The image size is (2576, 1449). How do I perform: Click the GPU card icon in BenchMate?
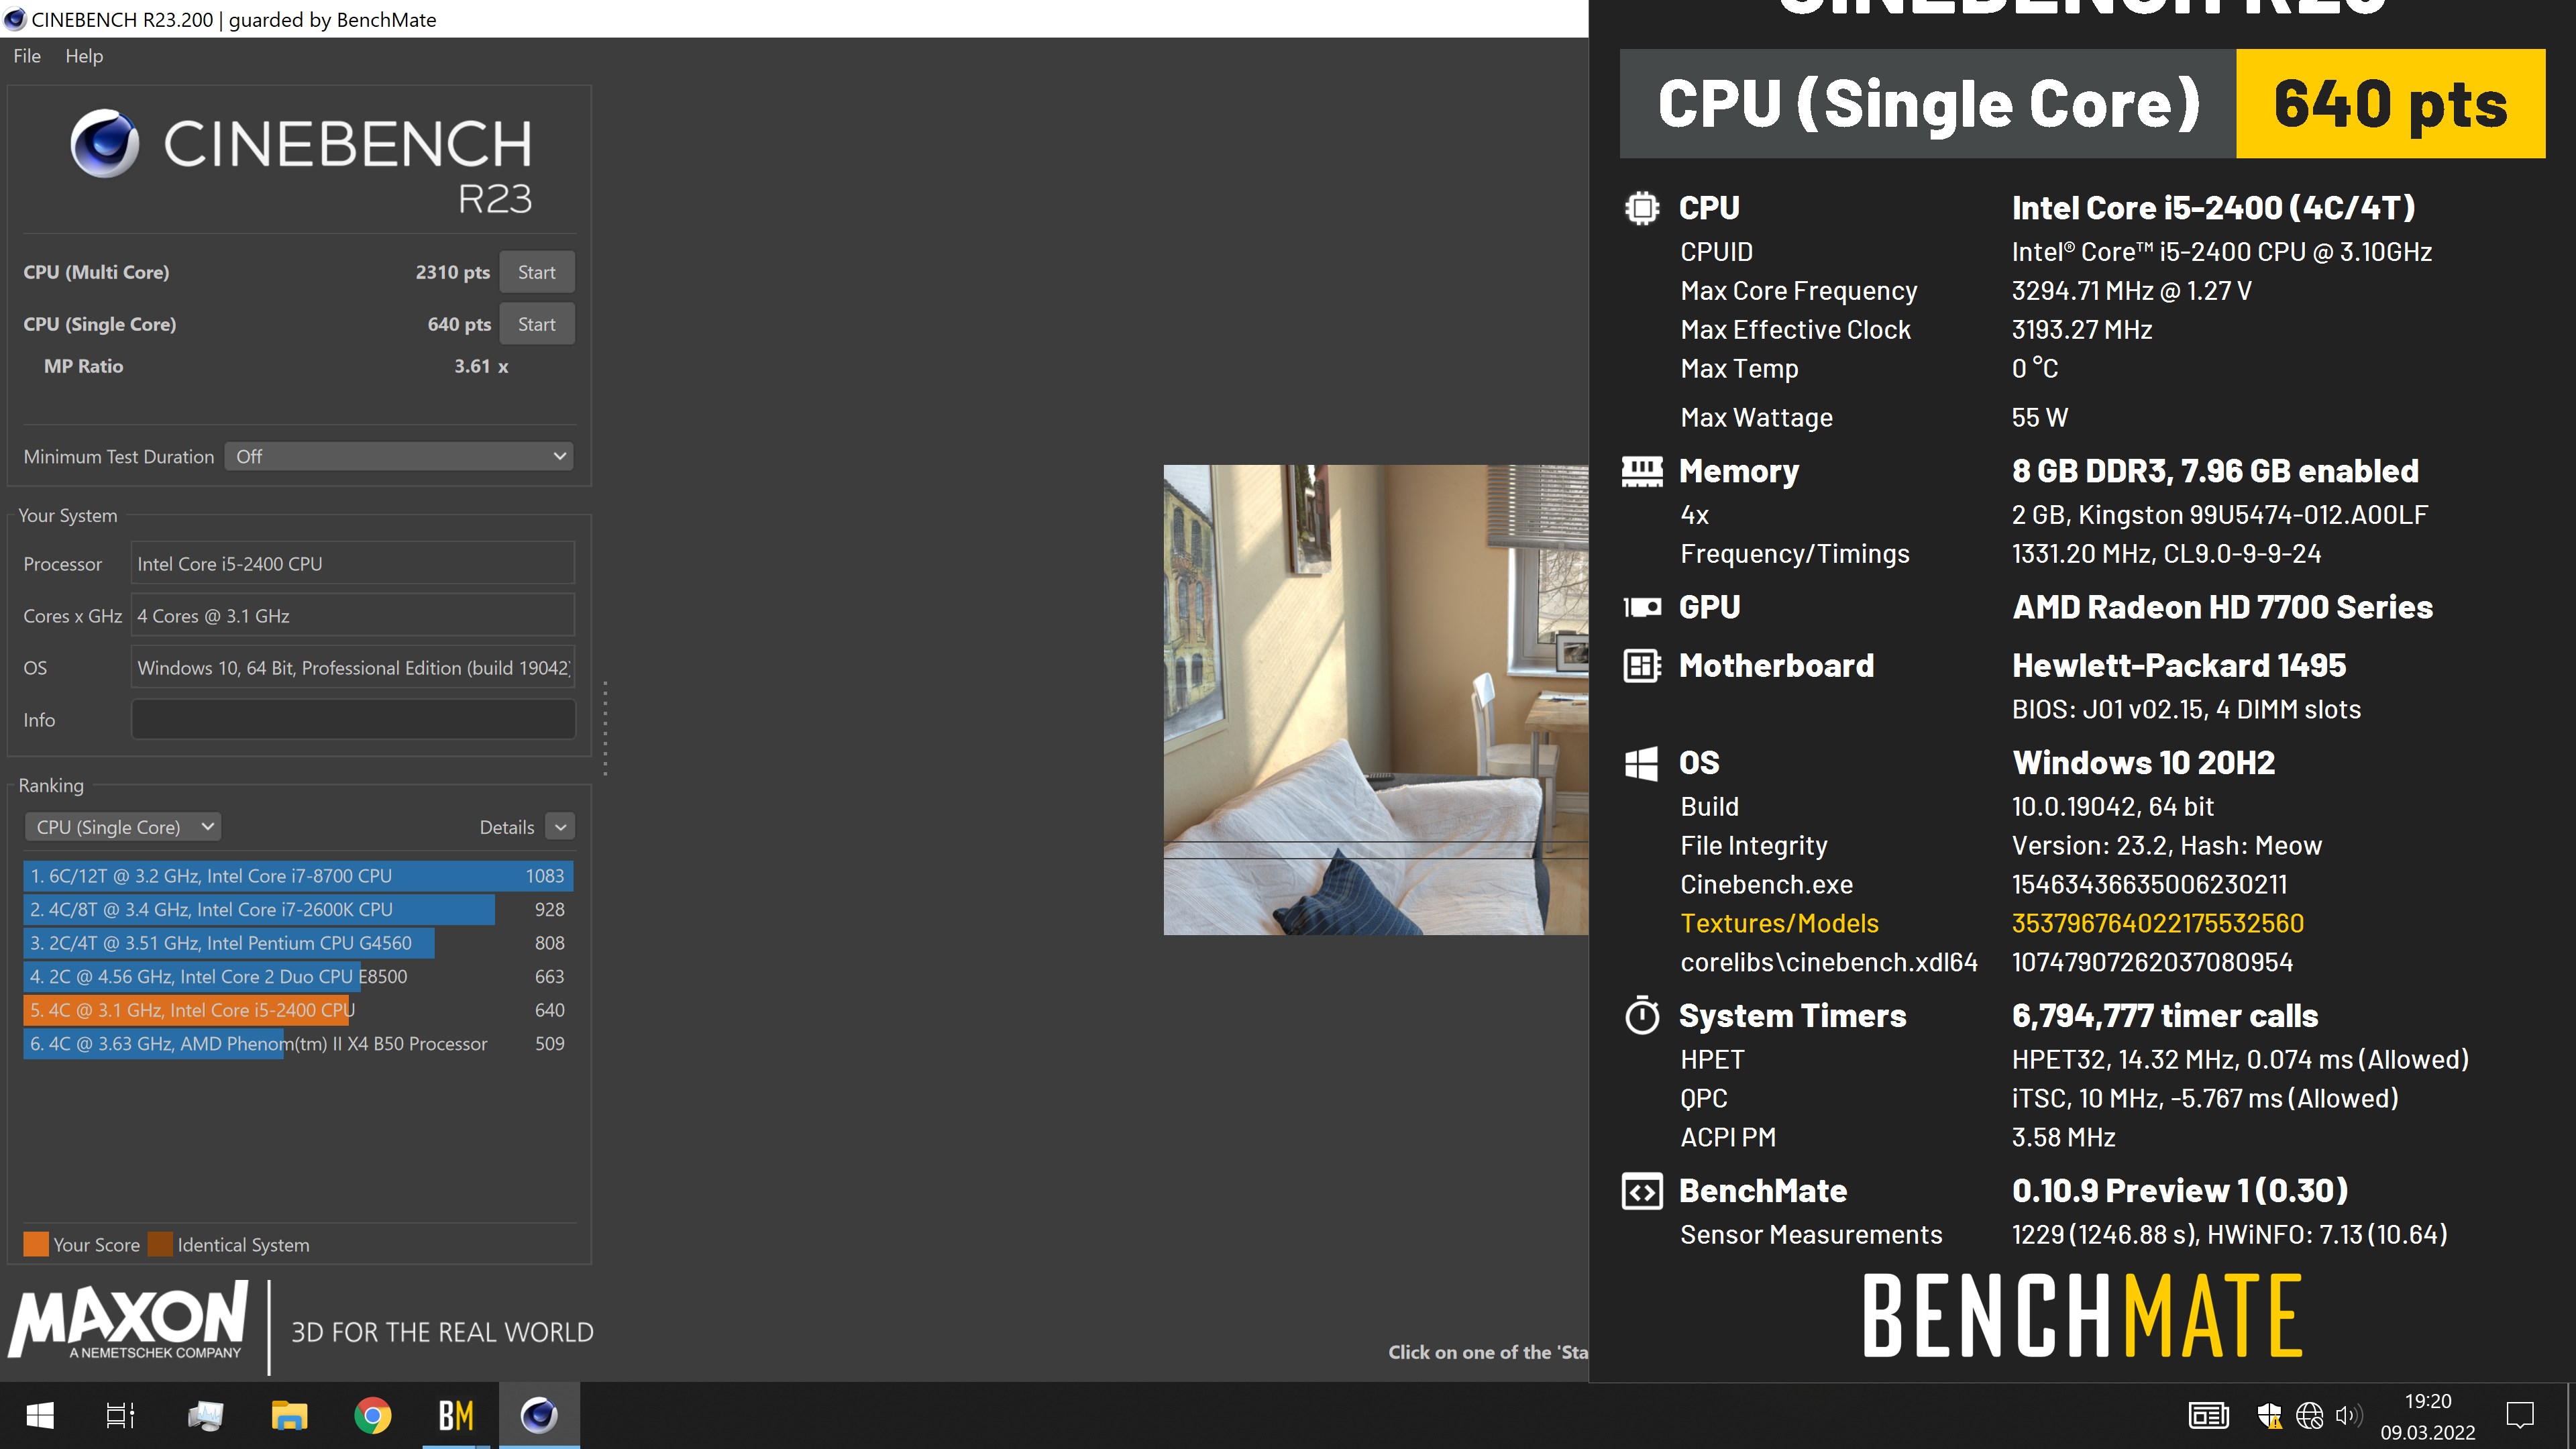1642,607
